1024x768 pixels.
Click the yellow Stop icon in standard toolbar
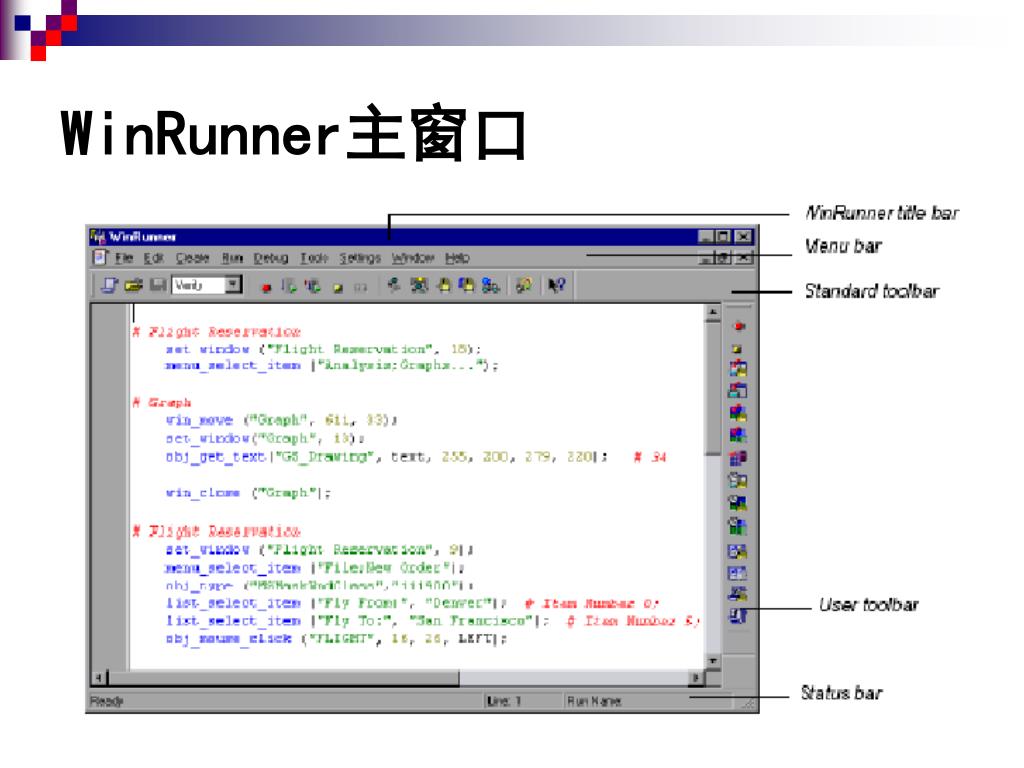pyautogui.click(x=338, y=288)
